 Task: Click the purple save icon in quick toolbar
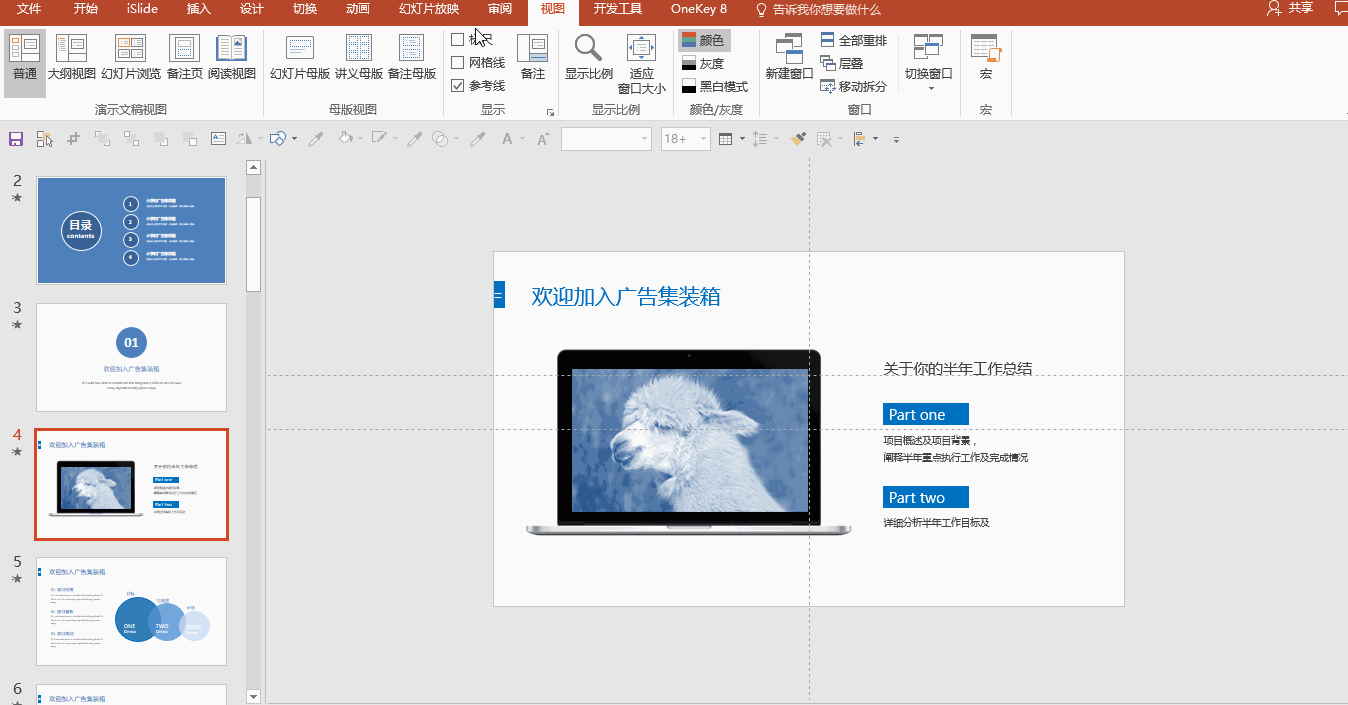pyautogui.click(x=16, y=139)
